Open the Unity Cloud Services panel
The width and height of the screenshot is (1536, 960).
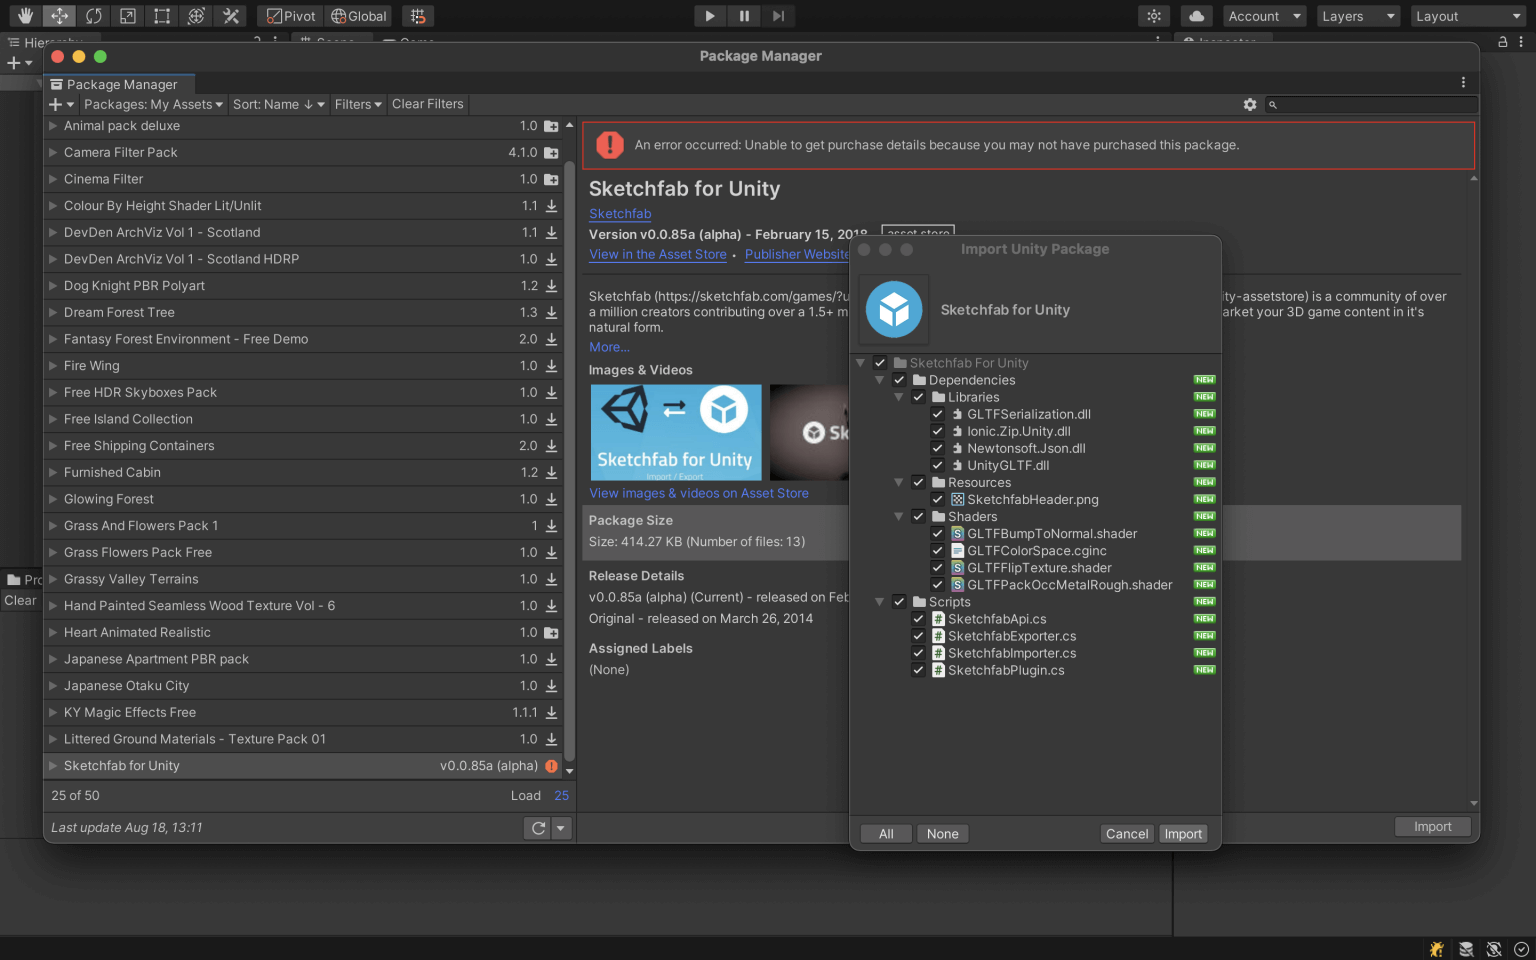point(1197,16)
